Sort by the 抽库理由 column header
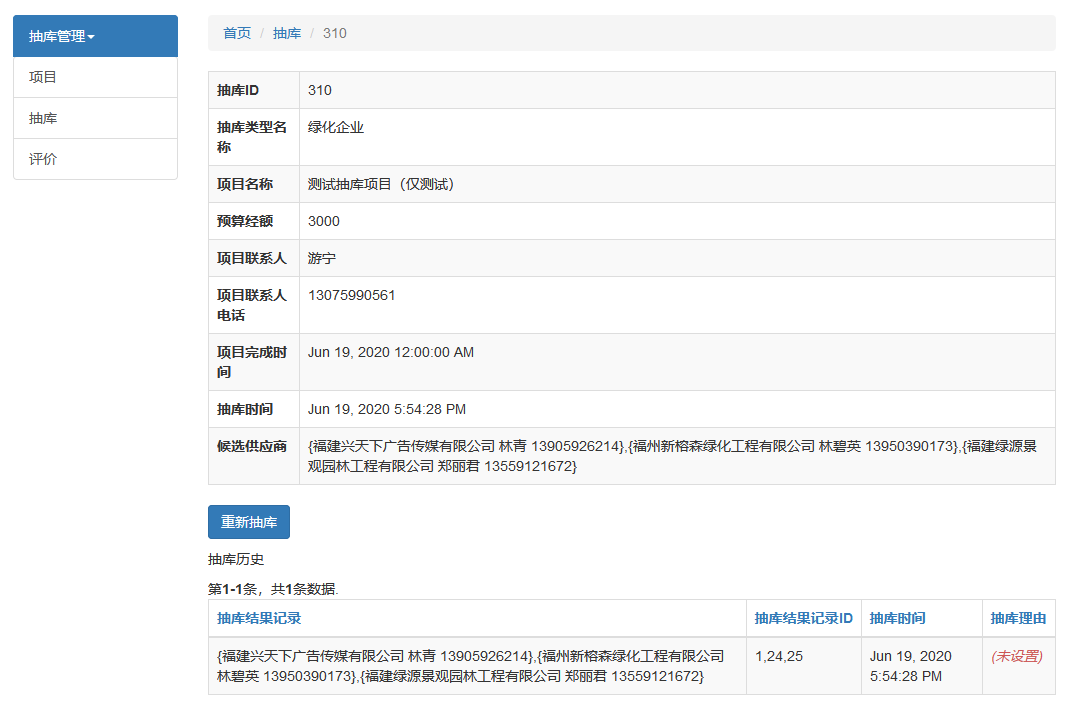This screenshot has height=716, width=1076. tap(1018, 618)
